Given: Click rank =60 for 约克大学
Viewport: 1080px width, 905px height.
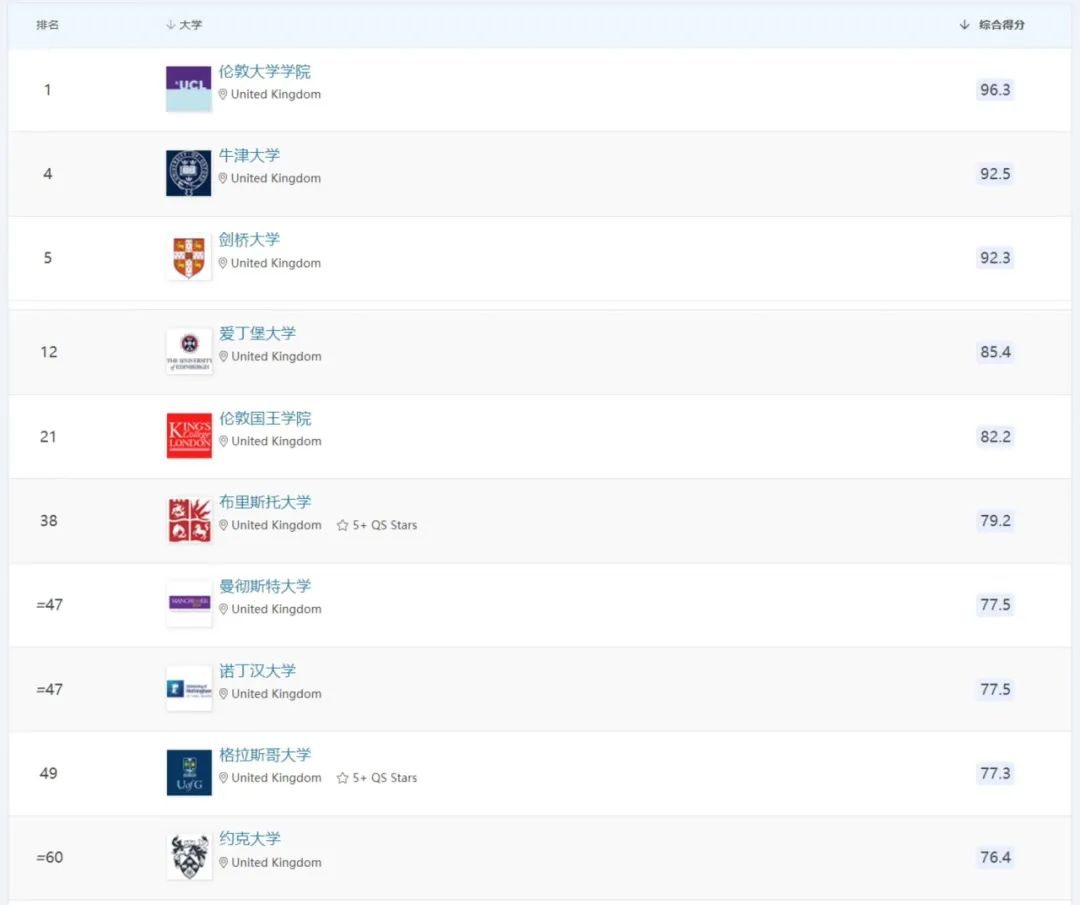Looking at the screenshot, I should pos(50,857).
